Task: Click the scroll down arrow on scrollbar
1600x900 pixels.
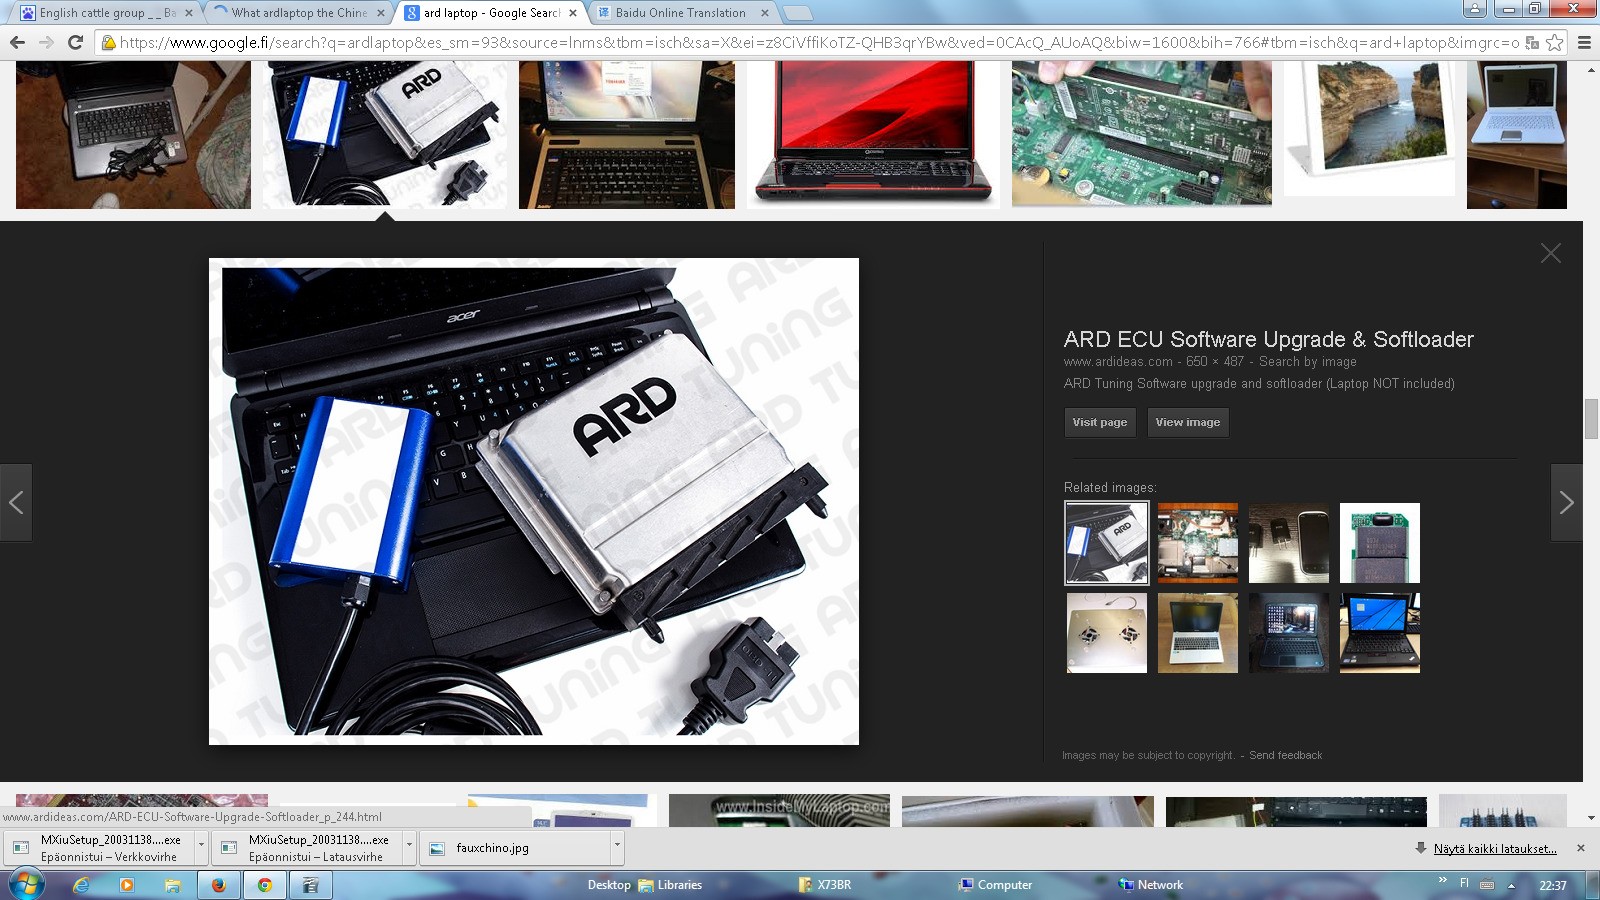Action: click(1591, 818)
